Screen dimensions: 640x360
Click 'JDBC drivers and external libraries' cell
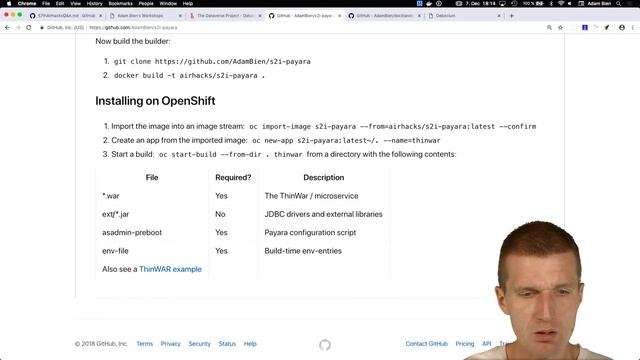[x=323, y=214]
